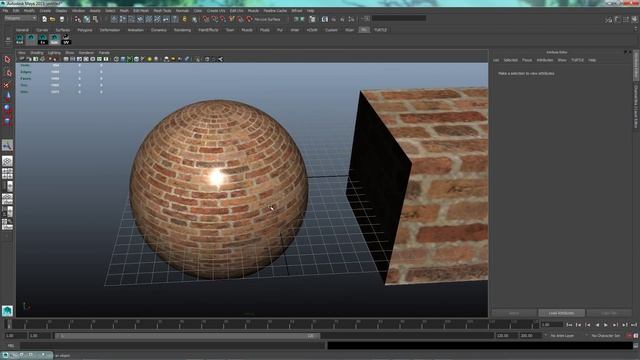Open the Edit Mesh menu

[x=141, y=11]
